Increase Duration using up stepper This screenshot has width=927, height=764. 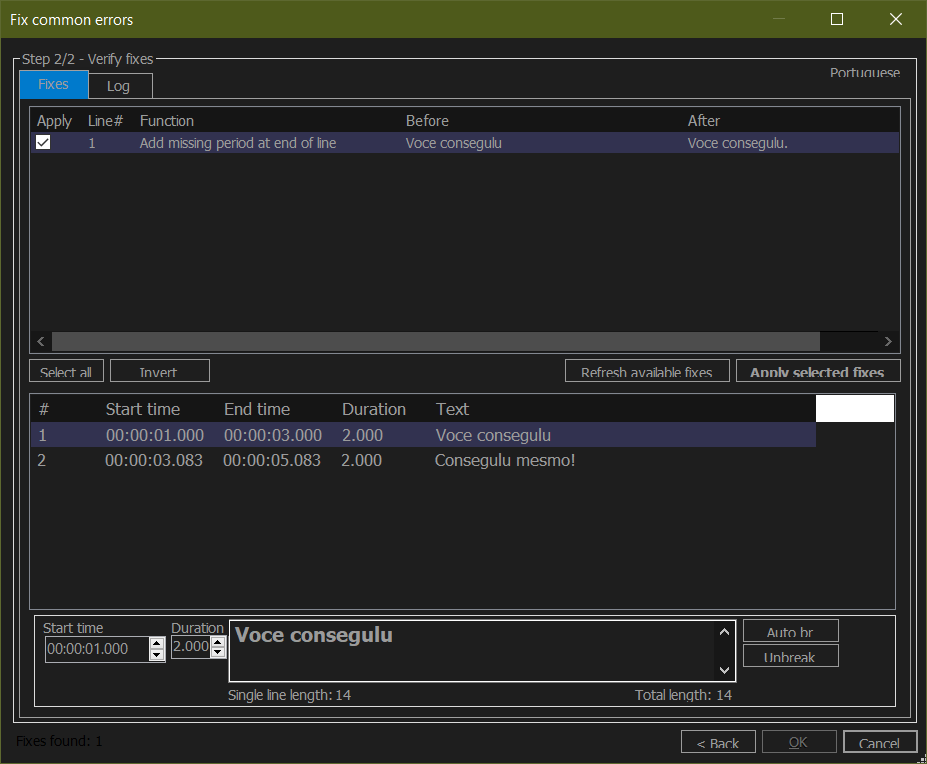click(218, 643)
